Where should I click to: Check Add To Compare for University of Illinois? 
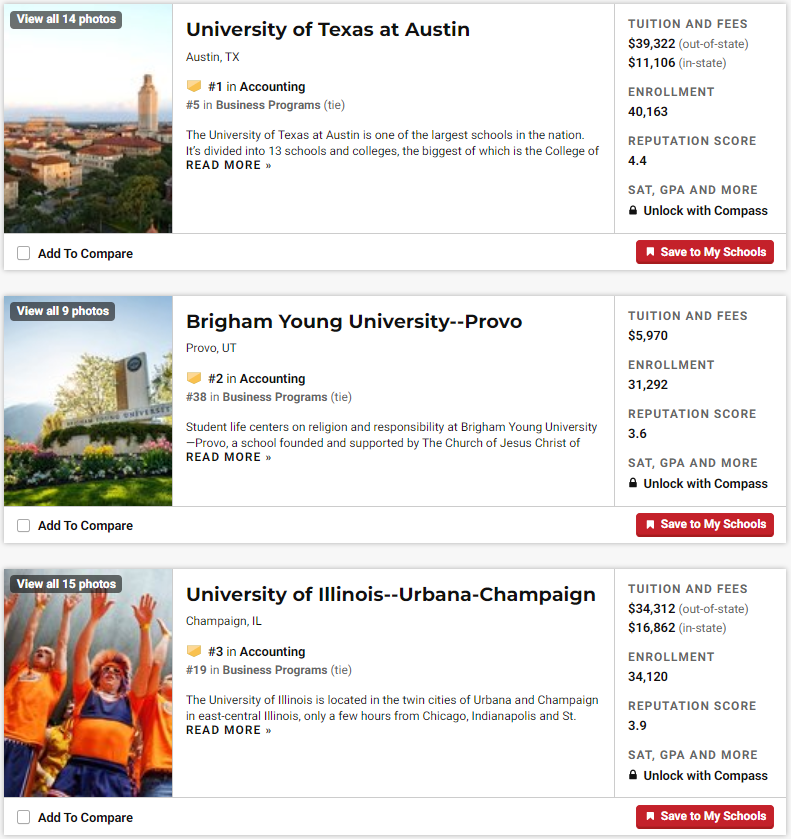pos(24,817)
